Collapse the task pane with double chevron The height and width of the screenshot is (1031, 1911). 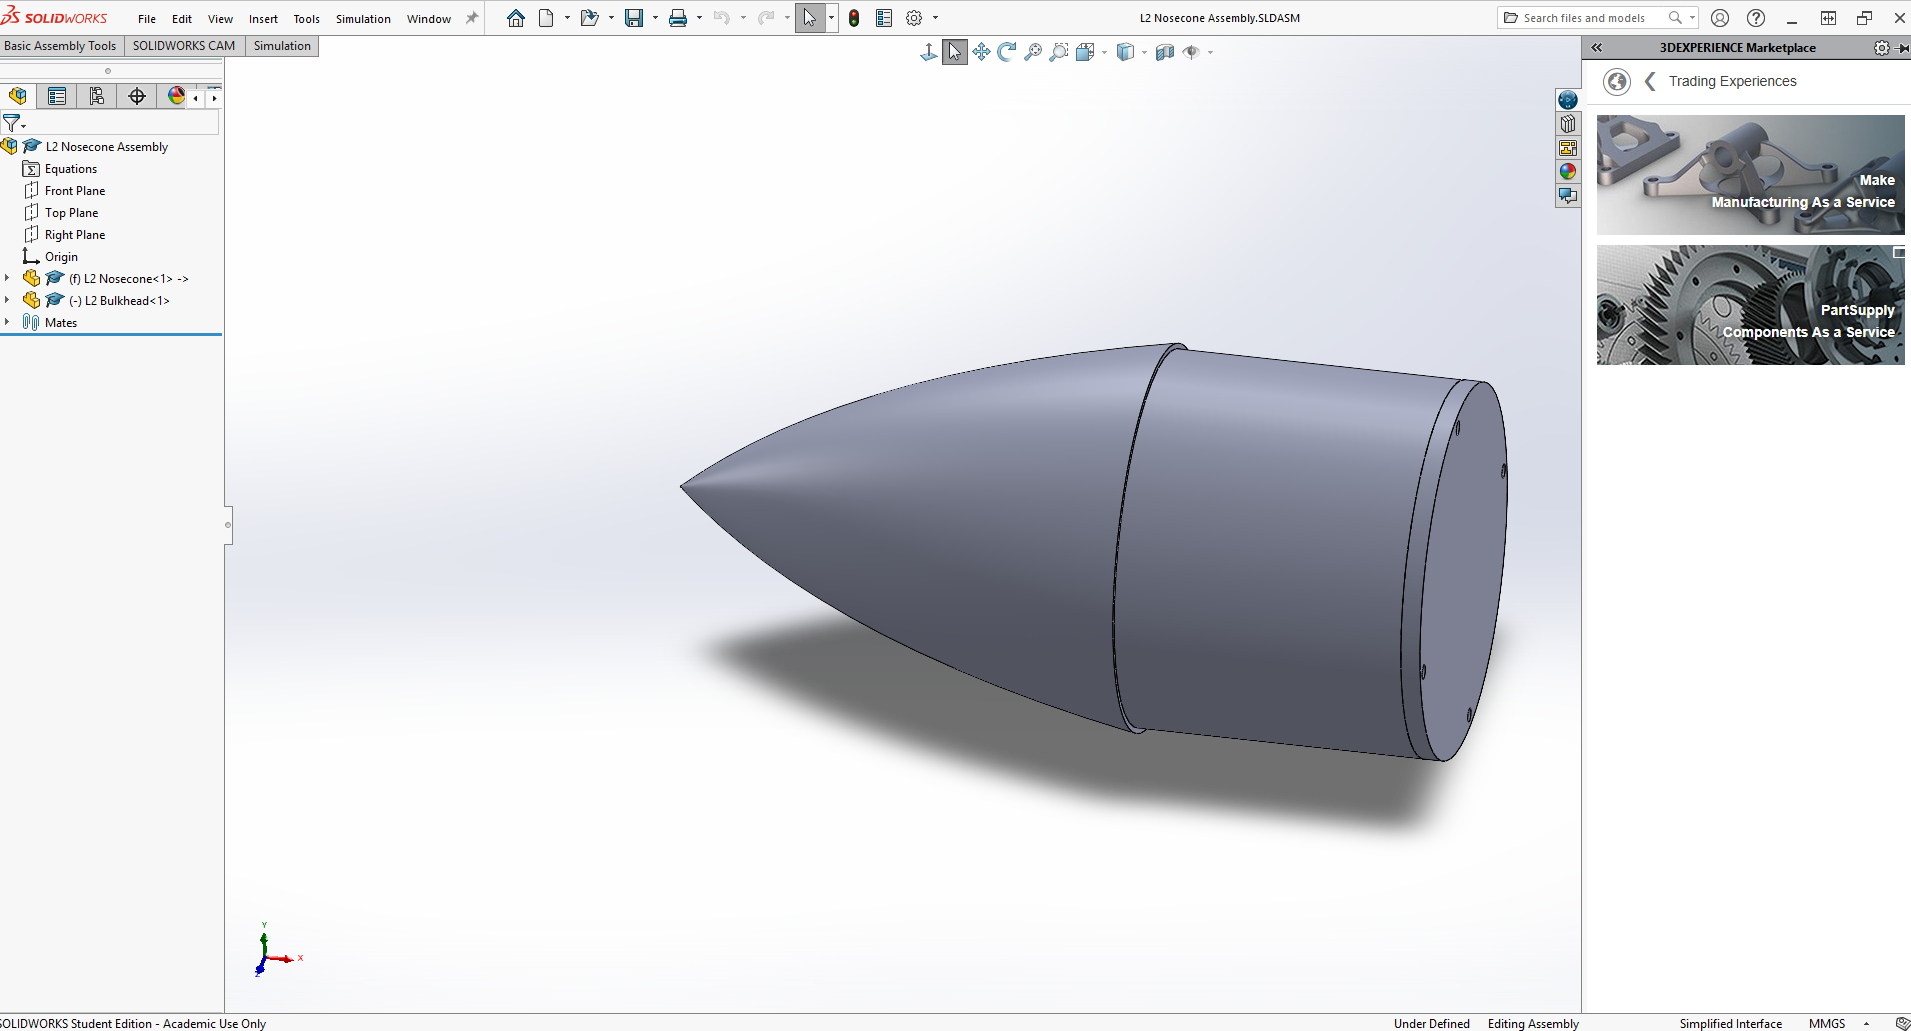[x=1597, y=48]
